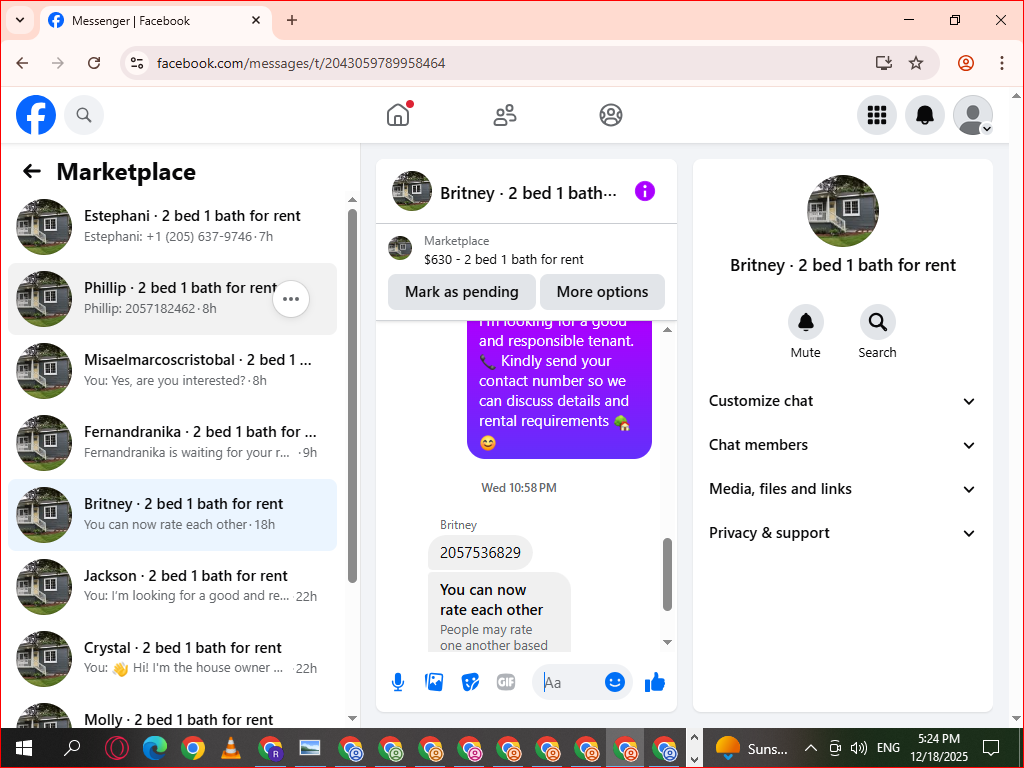
Task: Open Chrome's three-dot menu
Action: [x=1001, y=63]
